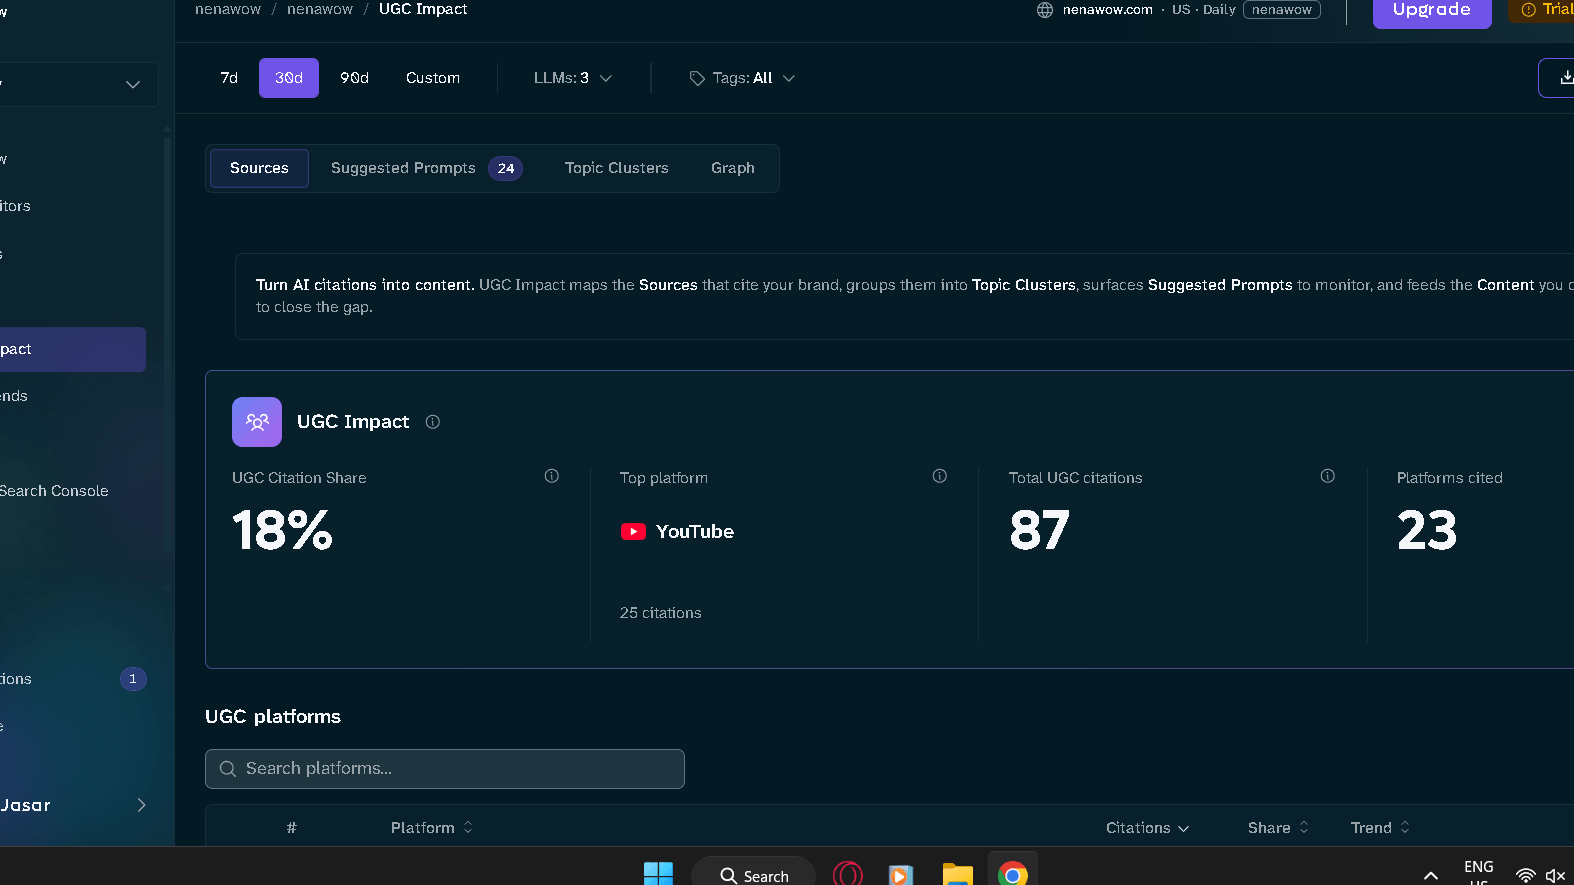The height and width of the screenshot is (885, 1574).
Task: Open the Windows Start menu
Action: tap(658, 874)
